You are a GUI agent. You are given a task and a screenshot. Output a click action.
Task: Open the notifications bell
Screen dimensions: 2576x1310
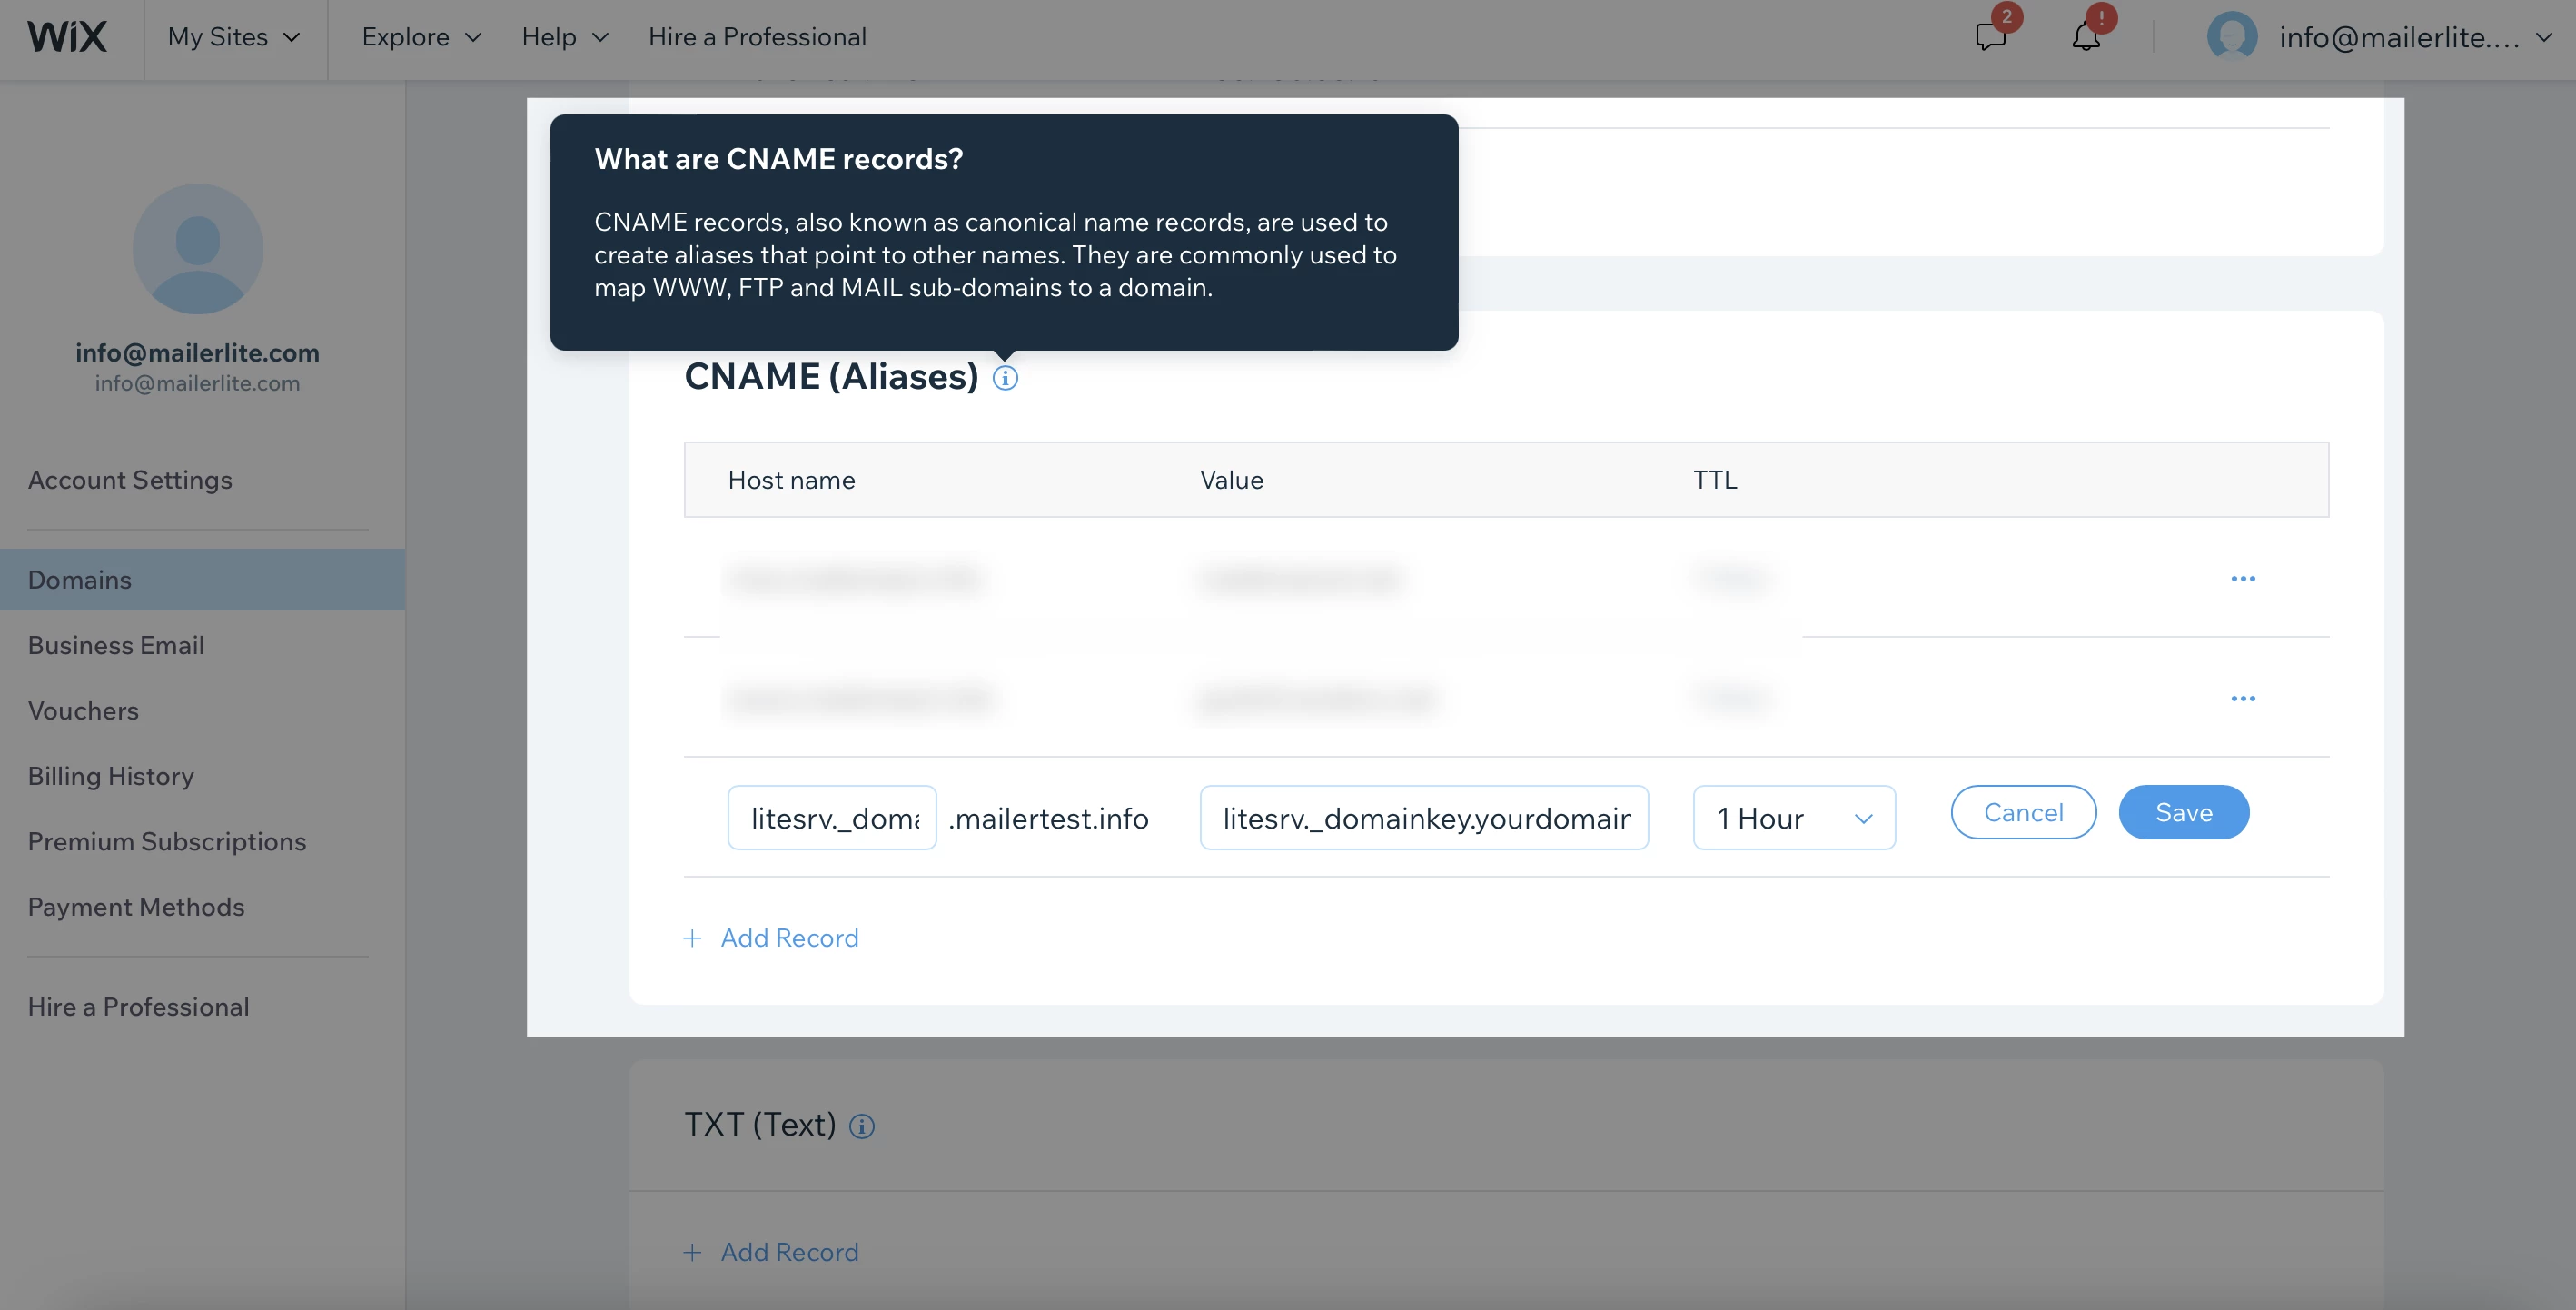tap(2086, 37)
